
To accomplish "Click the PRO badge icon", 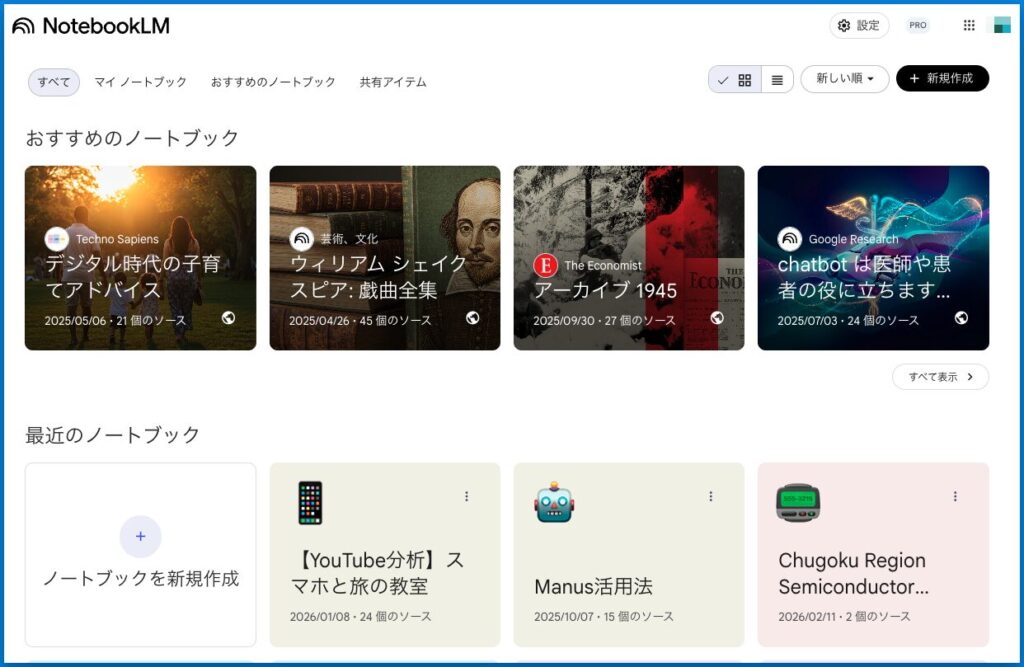I will (917, 26).
